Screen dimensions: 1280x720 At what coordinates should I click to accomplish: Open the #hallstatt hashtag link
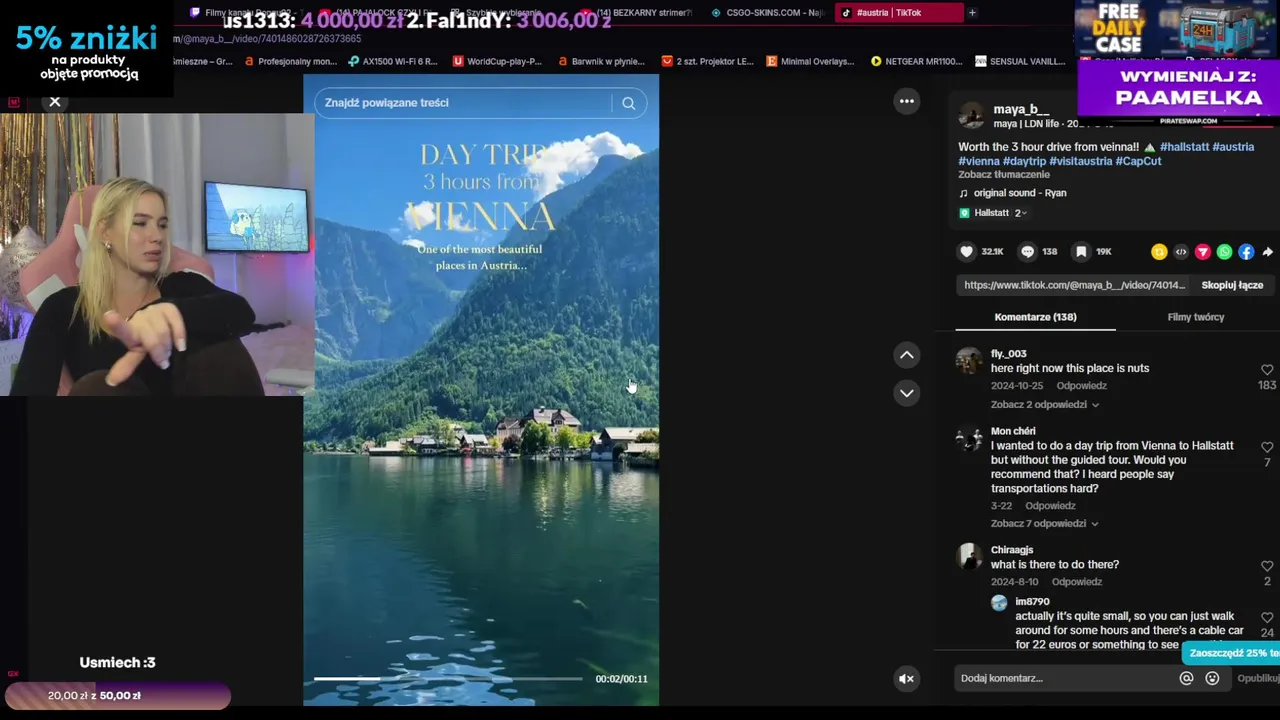click(x=1184, y=147)
